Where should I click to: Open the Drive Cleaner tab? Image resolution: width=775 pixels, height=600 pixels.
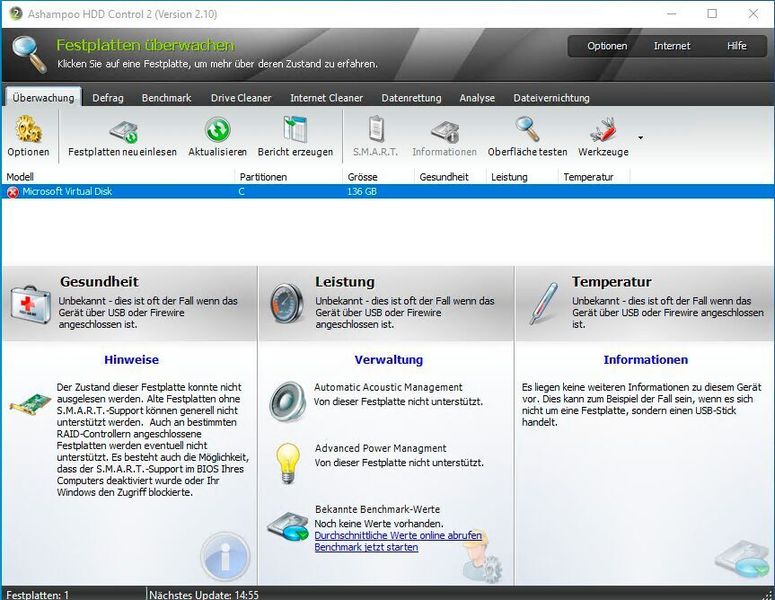(x=241, y=98)
